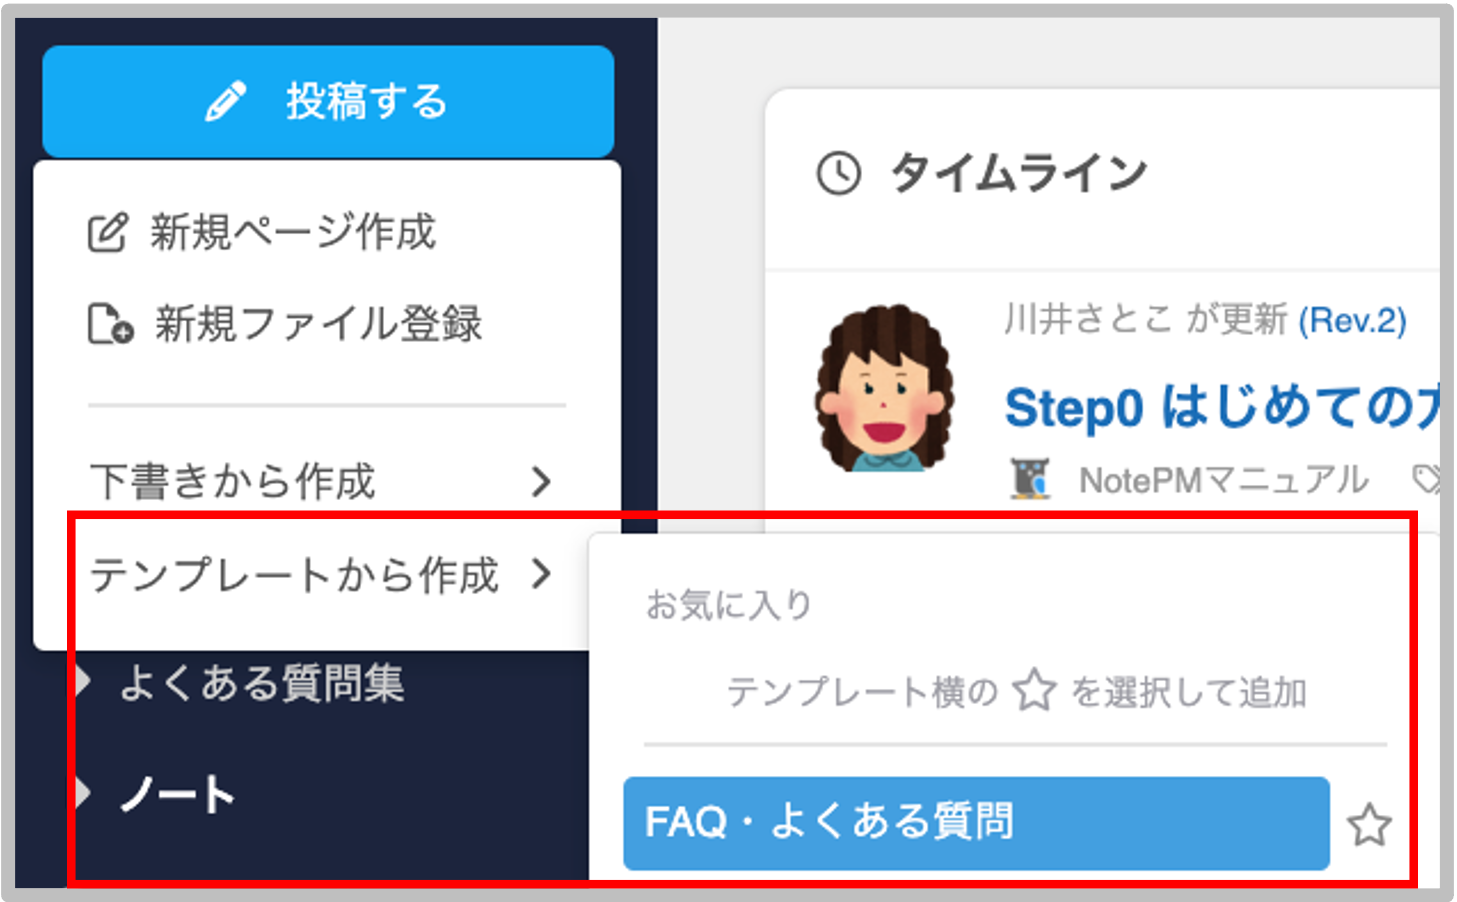1457x902 pixels.
Task: Click the clock icon beside タイムライン
Action: (x=840, y=170)
